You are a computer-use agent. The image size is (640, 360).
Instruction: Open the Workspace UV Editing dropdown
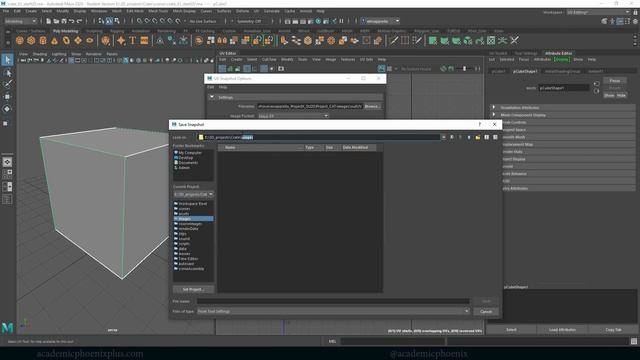tap(598, 12)
